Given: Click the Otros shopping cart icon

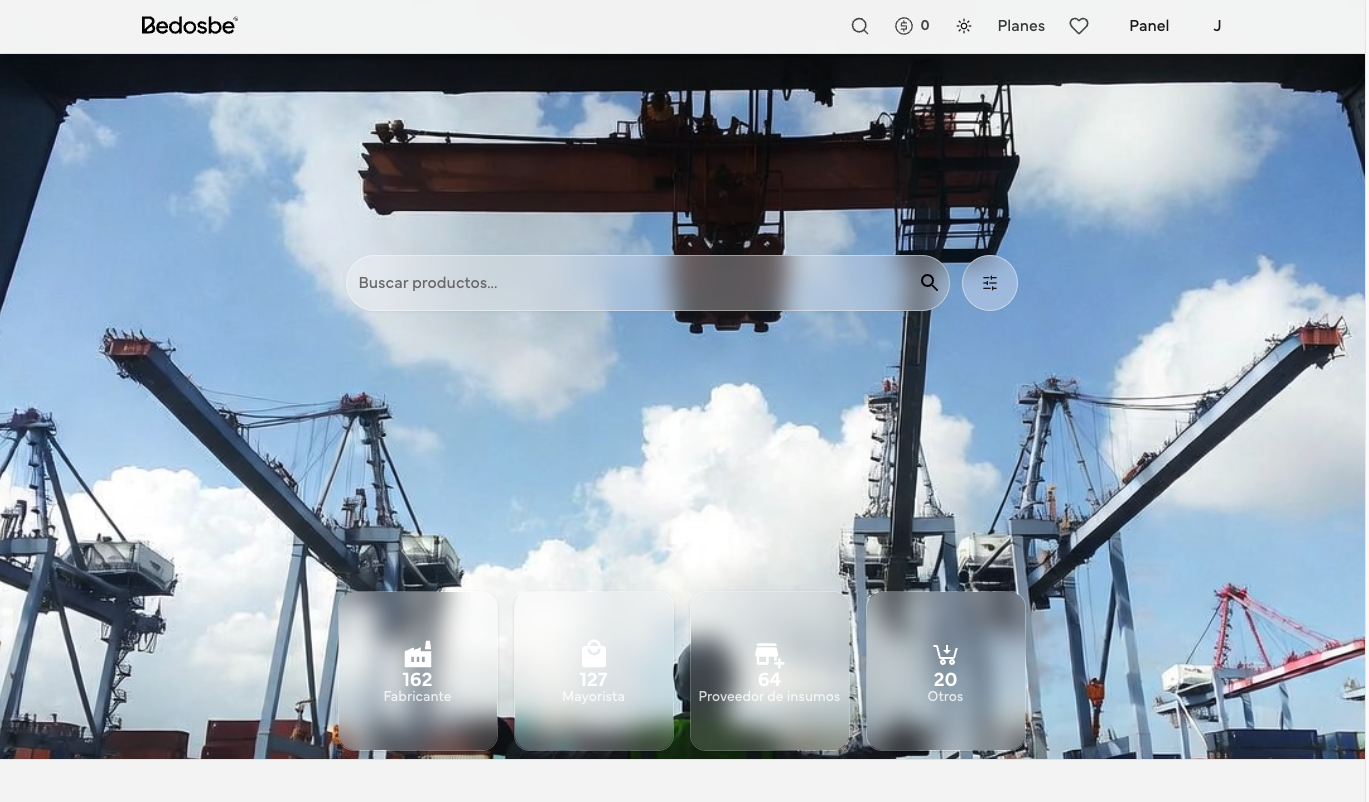Looking at the screenshot, I should (945, 655).
